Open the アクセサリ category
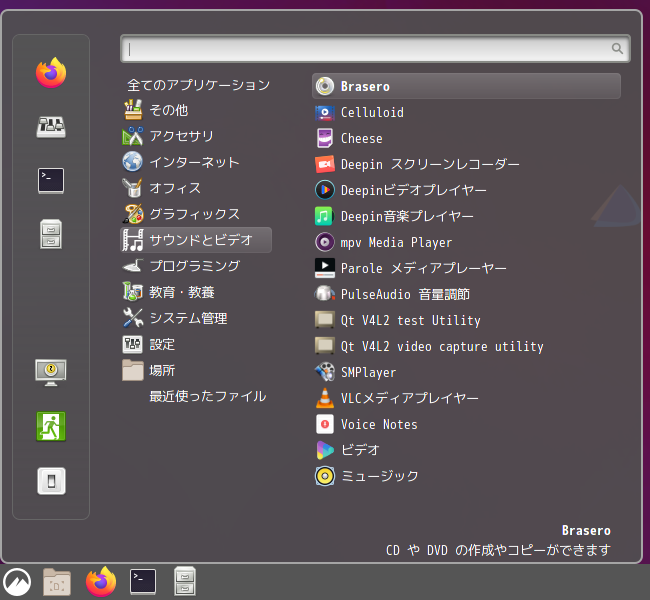This screenshot has width=650, height=600. pyautogui.click(x=196, y=136)
